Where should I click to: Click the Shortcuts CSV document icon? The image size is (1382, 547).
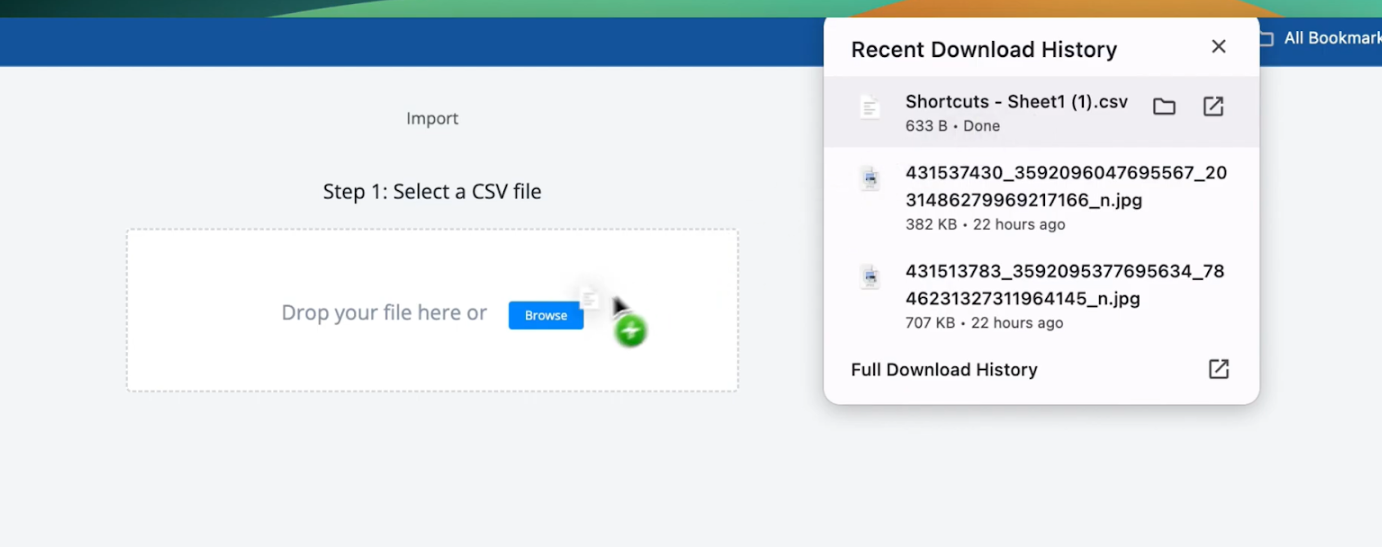870,107
